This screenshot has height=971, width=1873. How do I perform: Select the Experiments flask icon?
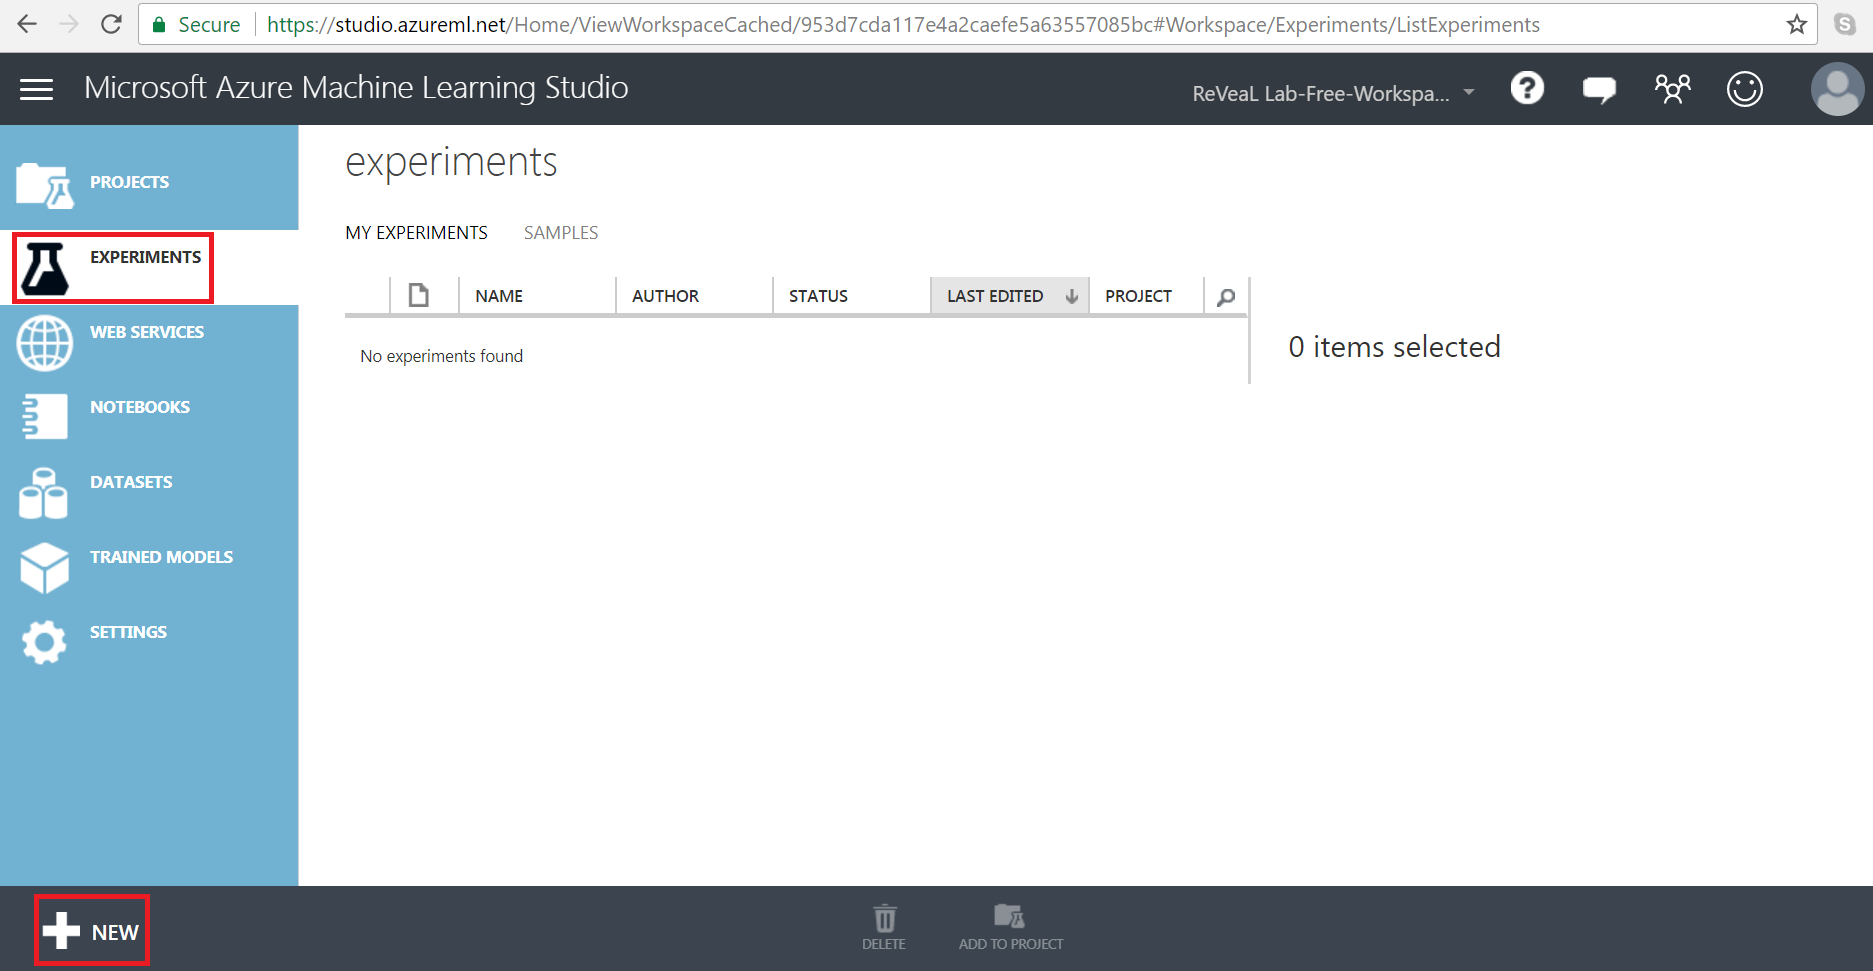[45, 268]
